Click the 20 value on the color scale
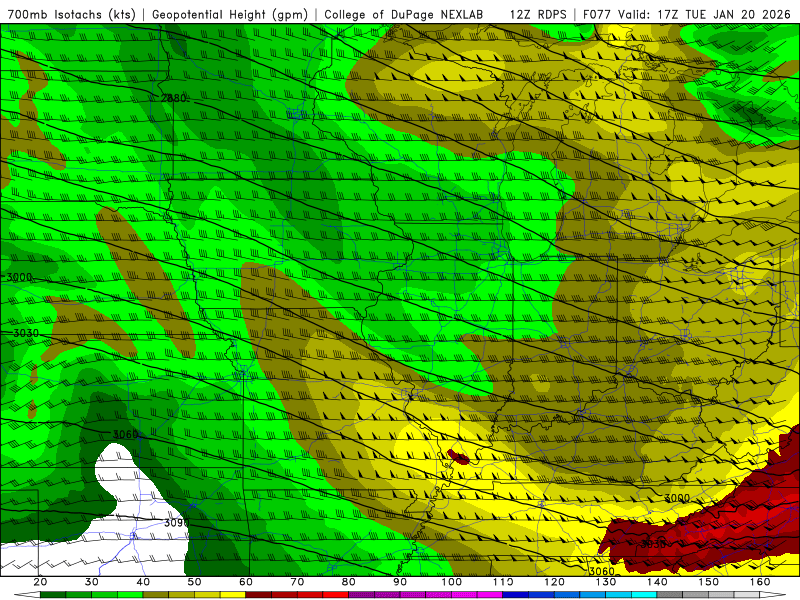 click(x=40, y=582)
